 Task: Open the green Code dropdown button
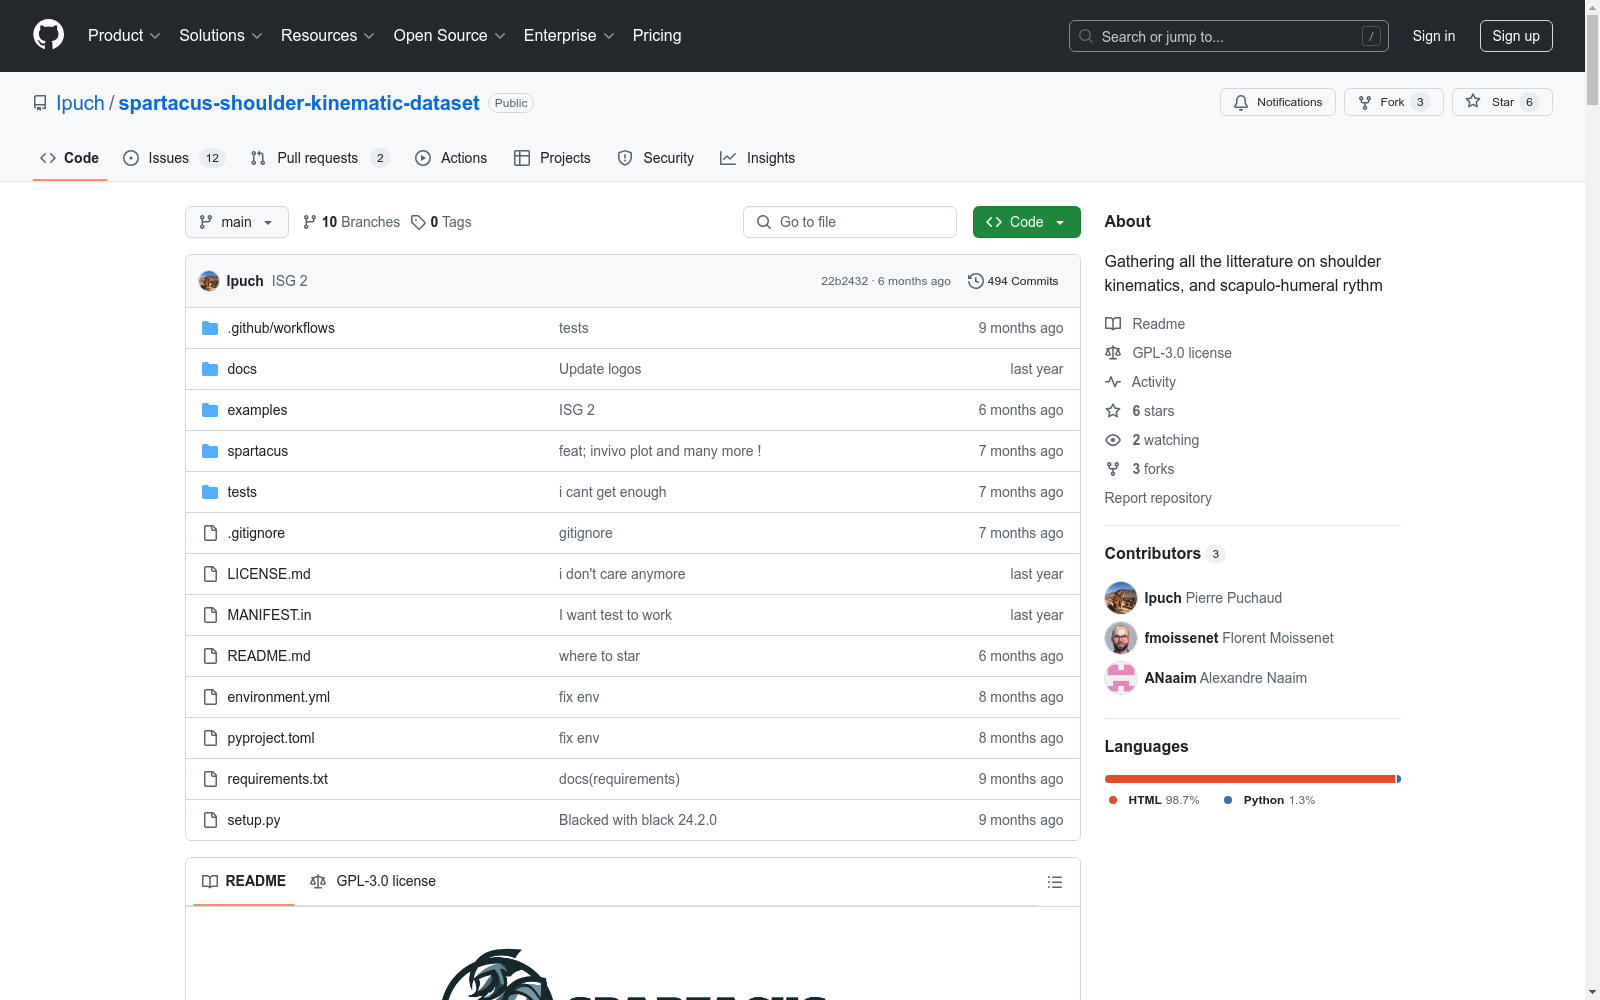coord(1026,222)
